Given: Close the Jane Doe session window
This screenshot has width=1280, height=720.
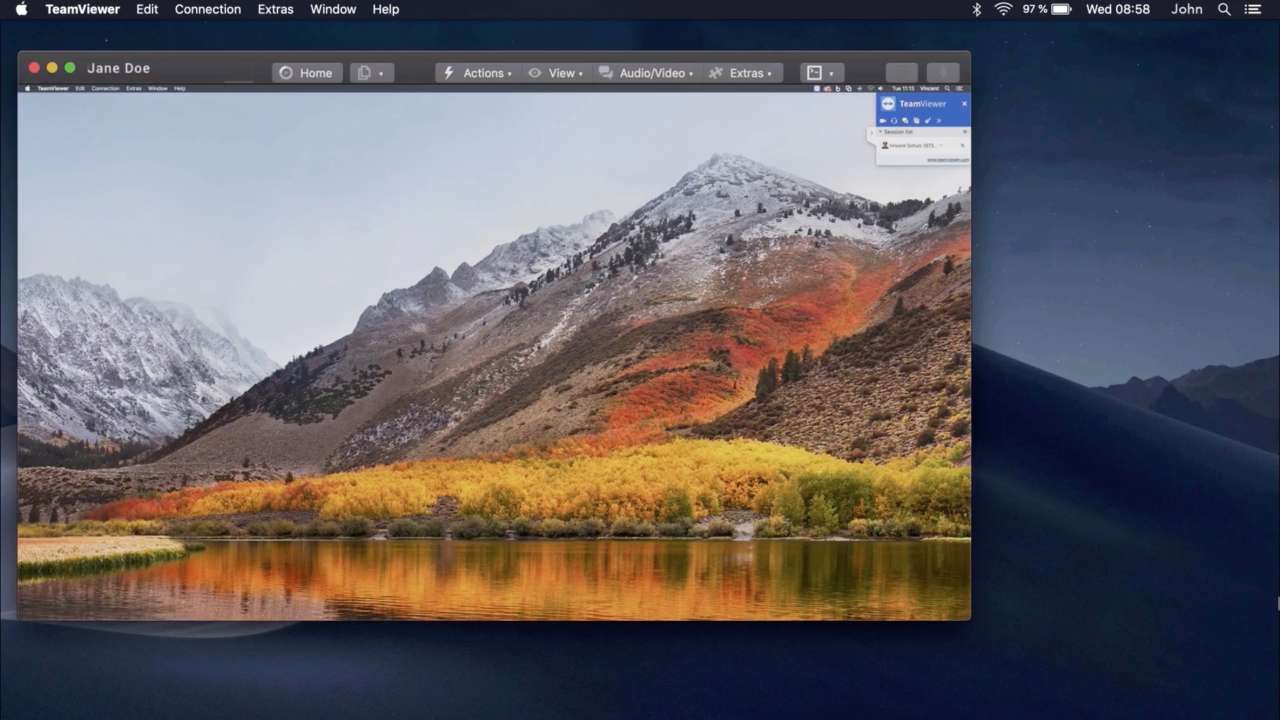Looking at the screenshot, I should [34, 68].
